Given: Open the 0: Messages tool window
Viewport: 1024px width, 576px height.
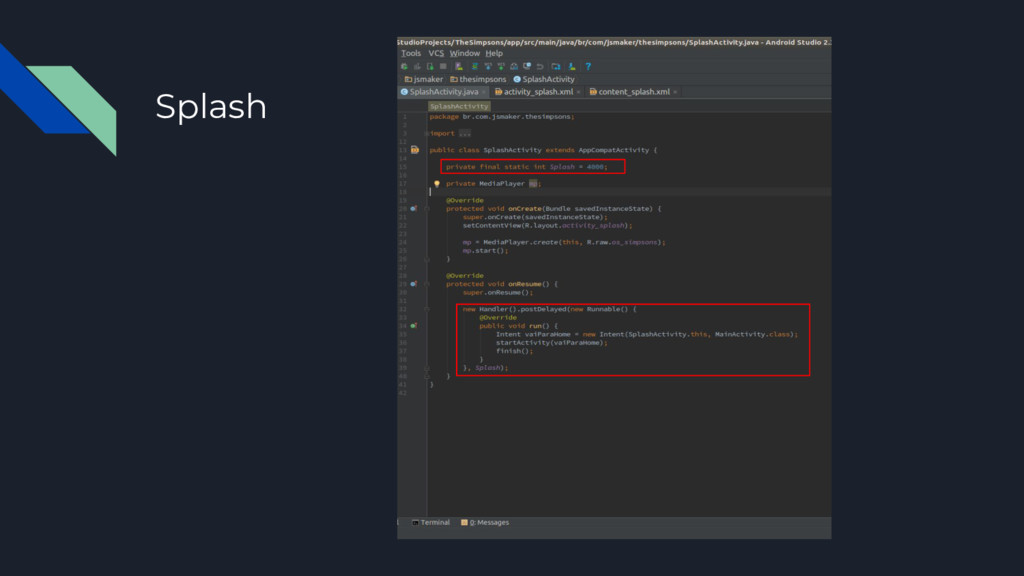Looking at the screenshot, I should 485,522.
